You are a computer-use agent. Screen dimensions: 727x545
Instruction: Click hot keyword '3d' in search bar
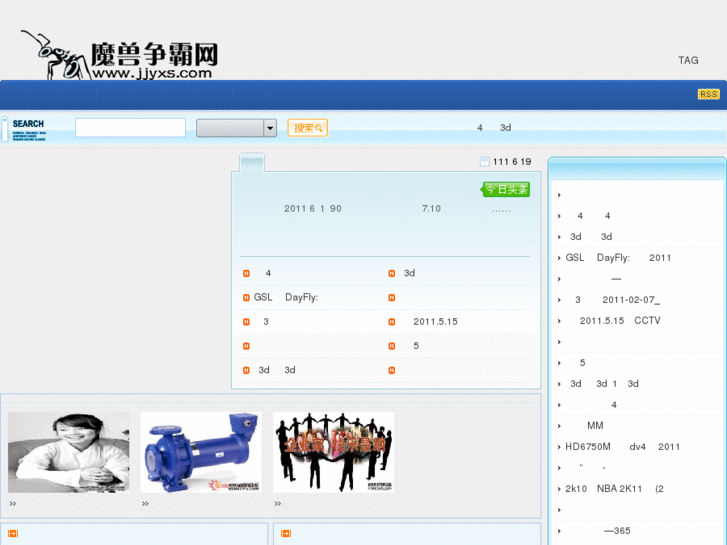pos(505,128)
